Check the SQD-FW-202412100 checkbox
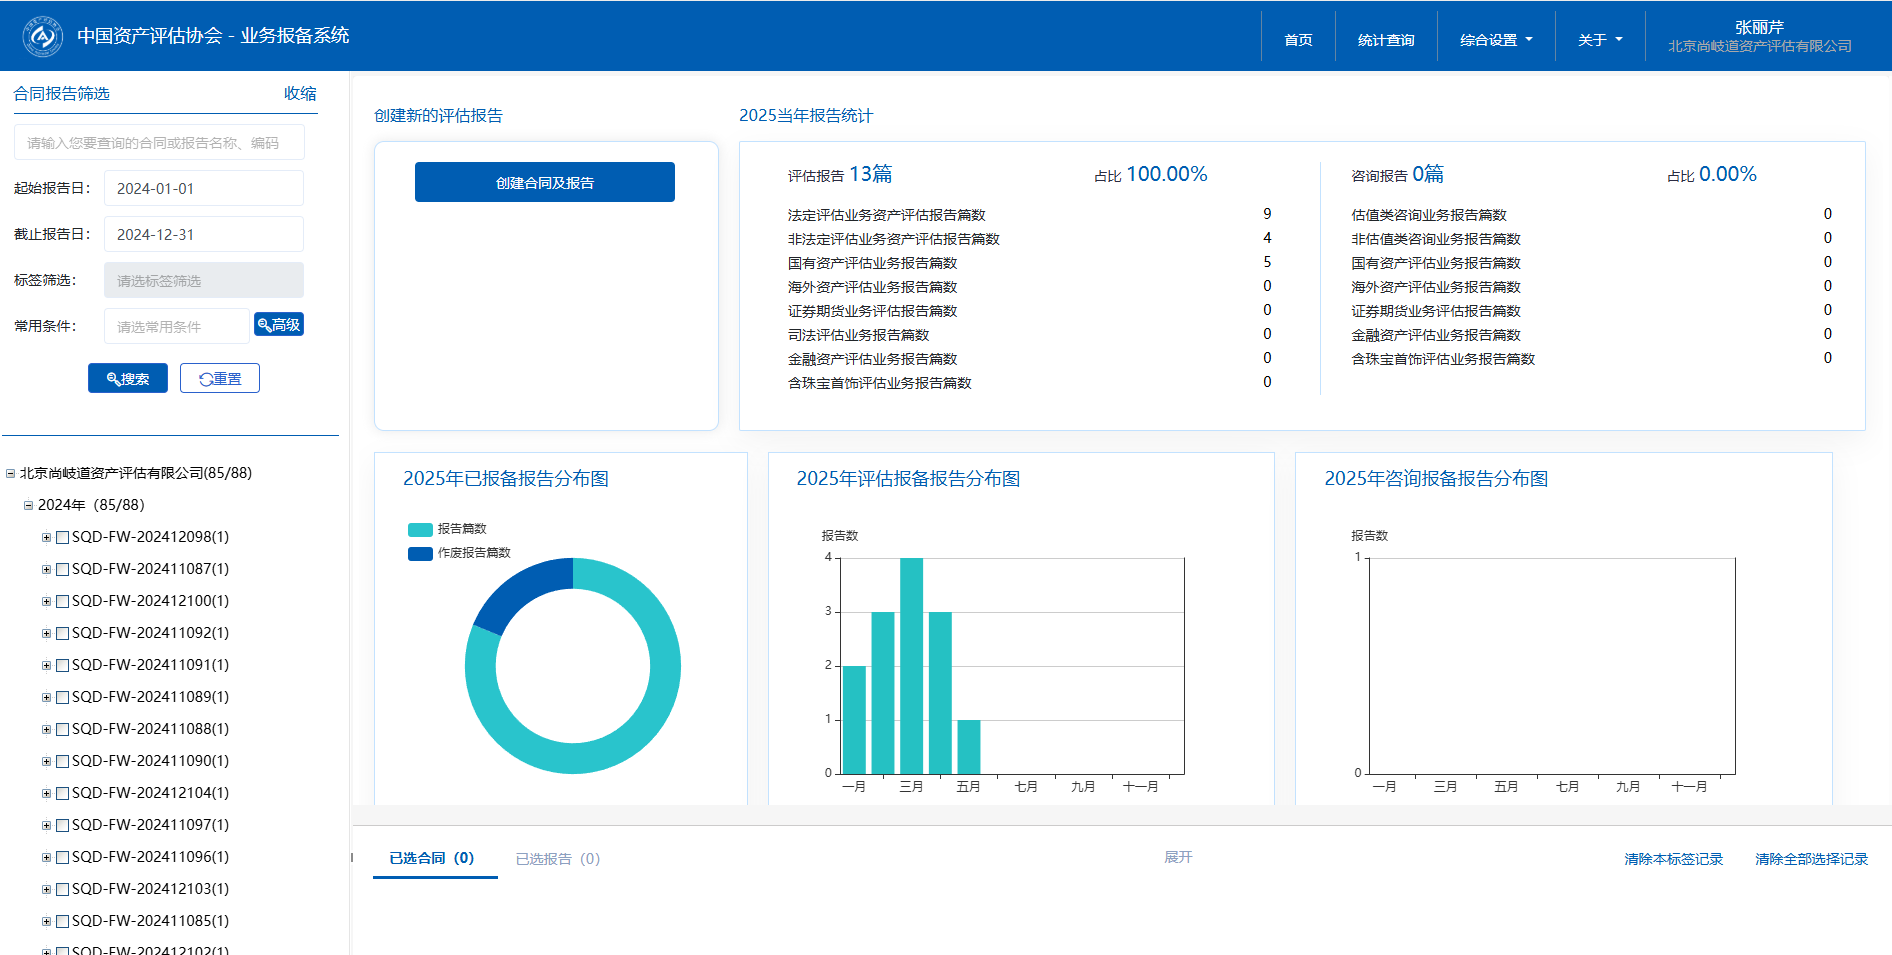 (x=63, y=602)
